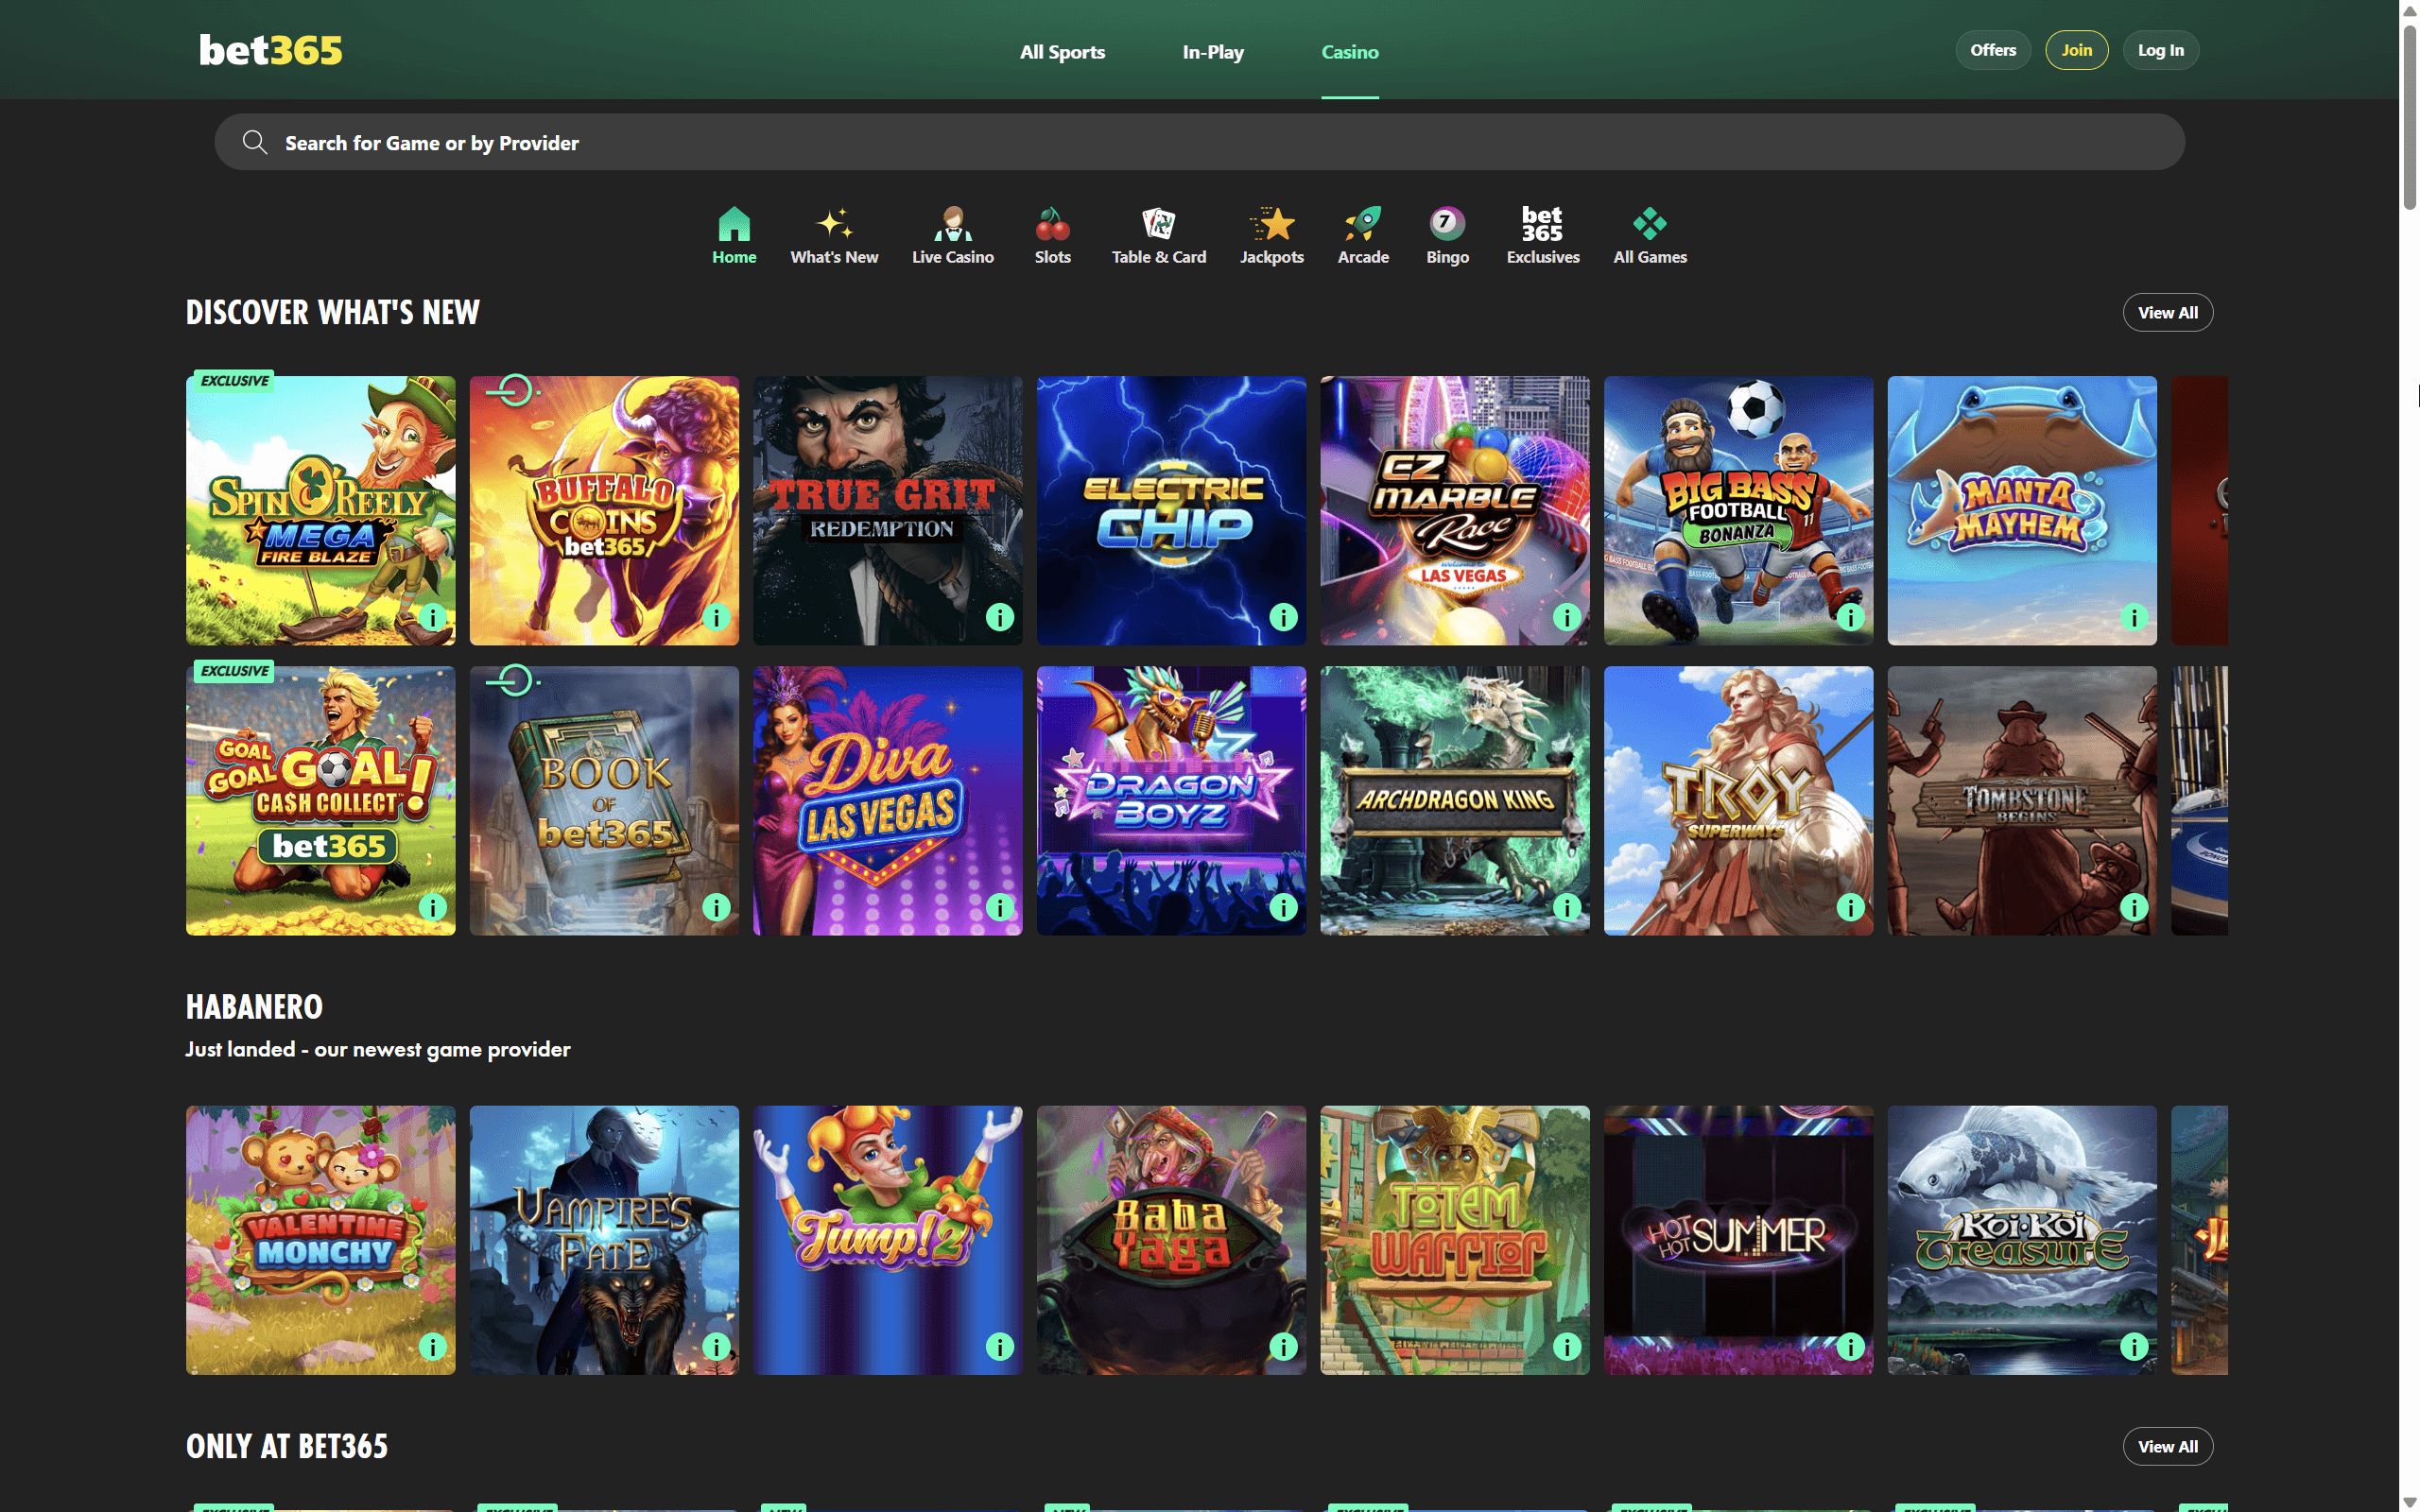2420x1512 pixels.
Task: Launch the Tombstone Begins thumbnail
Action: tap(2022, 800)
